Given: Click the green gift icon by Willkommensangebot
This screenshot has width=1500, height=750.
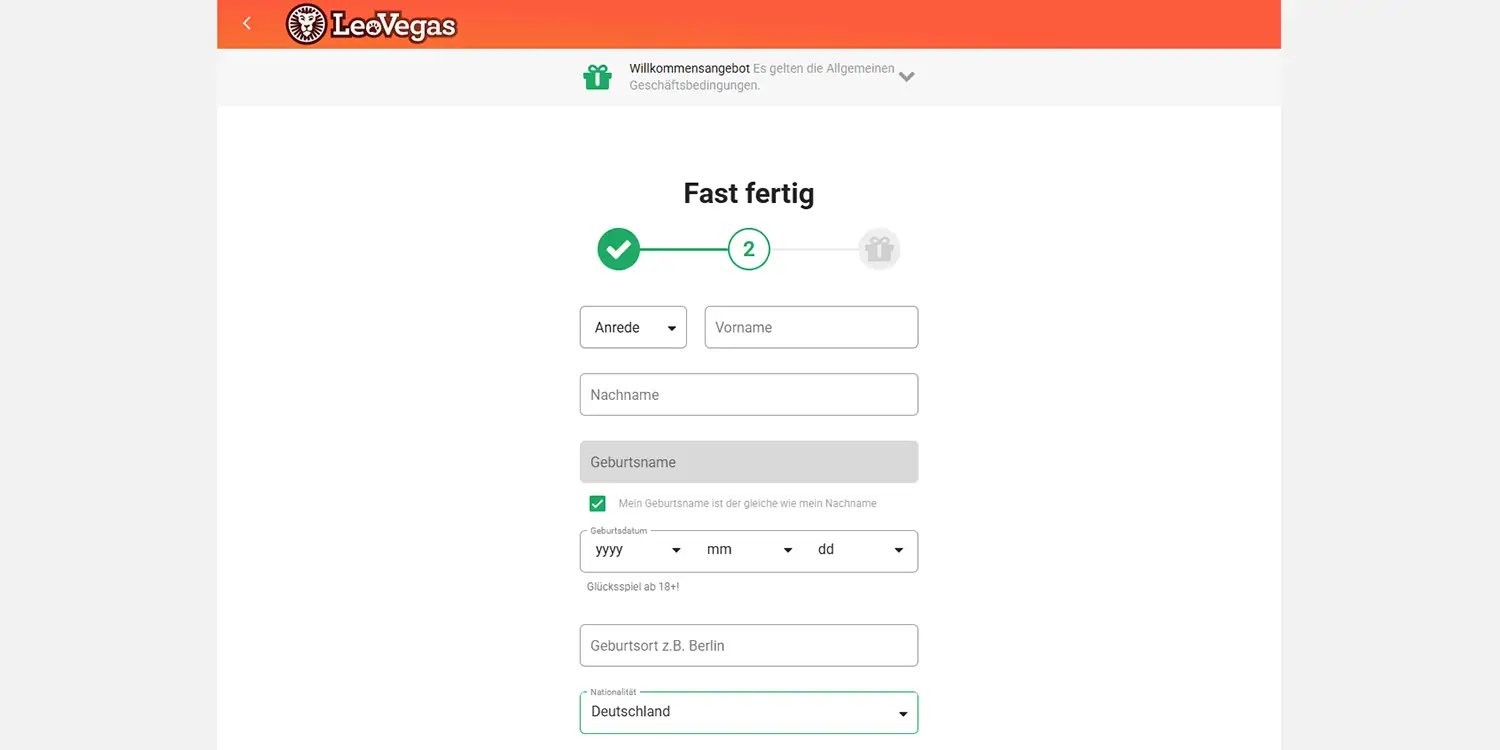Looking at the screenshot, I should [x=597, y=77].
